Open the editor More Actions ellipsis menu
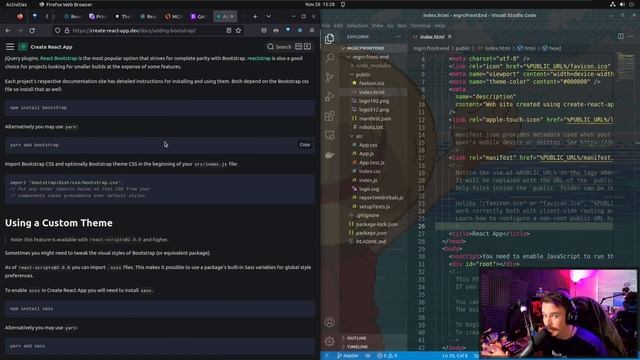The width and height of the screenshot is (640, 360). tap(631, 36)
